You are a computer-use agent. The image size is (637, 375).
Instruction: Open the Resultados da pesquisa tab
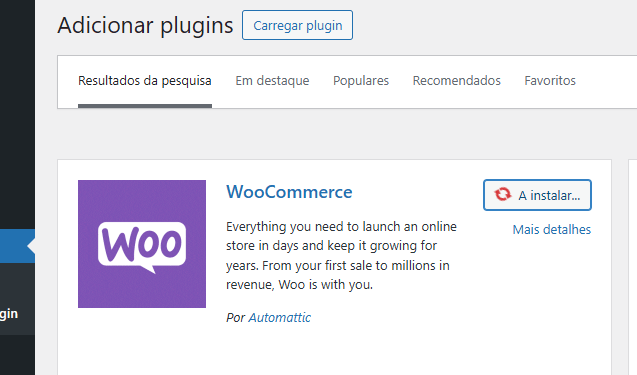(x=145, y=81)
